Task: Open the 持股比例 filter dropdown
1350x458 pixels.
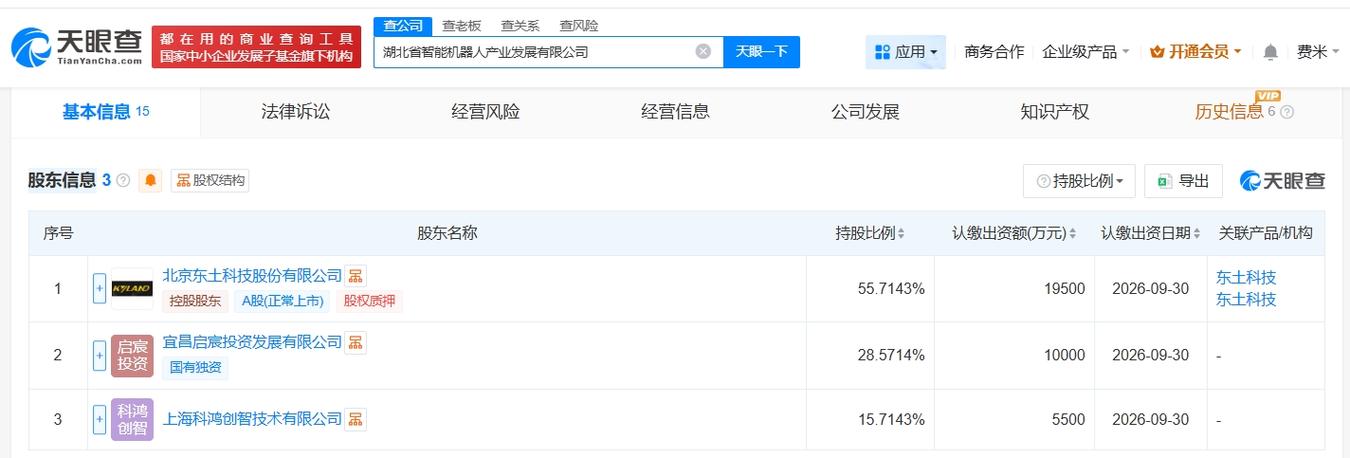Action: tap(1079, 181)
